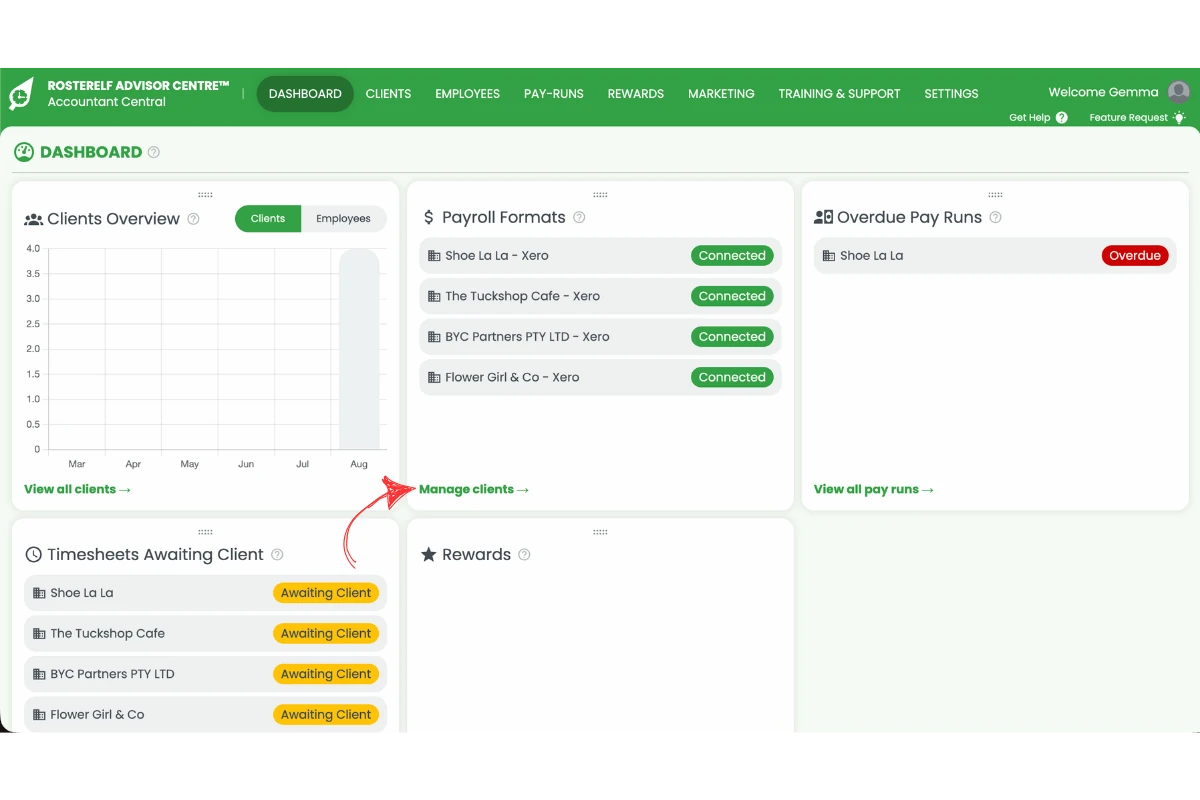Click Connected badge for BYC Partners PTY LTD

click(732, 337)
